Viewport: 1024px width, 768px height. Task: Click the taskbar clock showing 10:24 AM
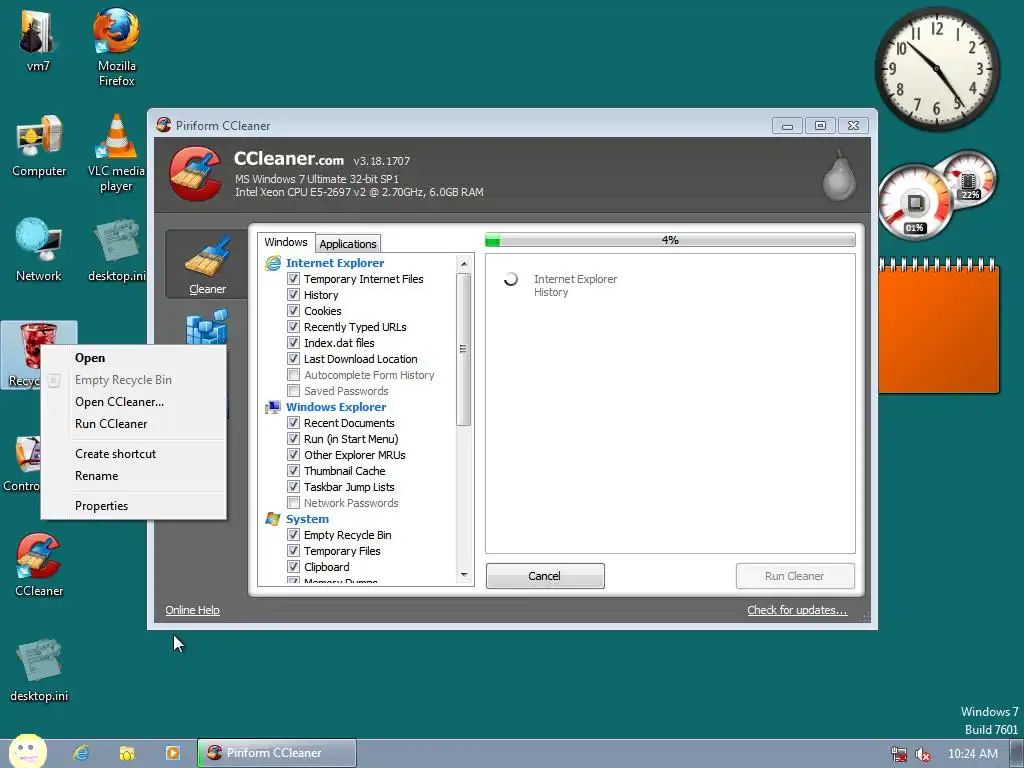point(972,754)
